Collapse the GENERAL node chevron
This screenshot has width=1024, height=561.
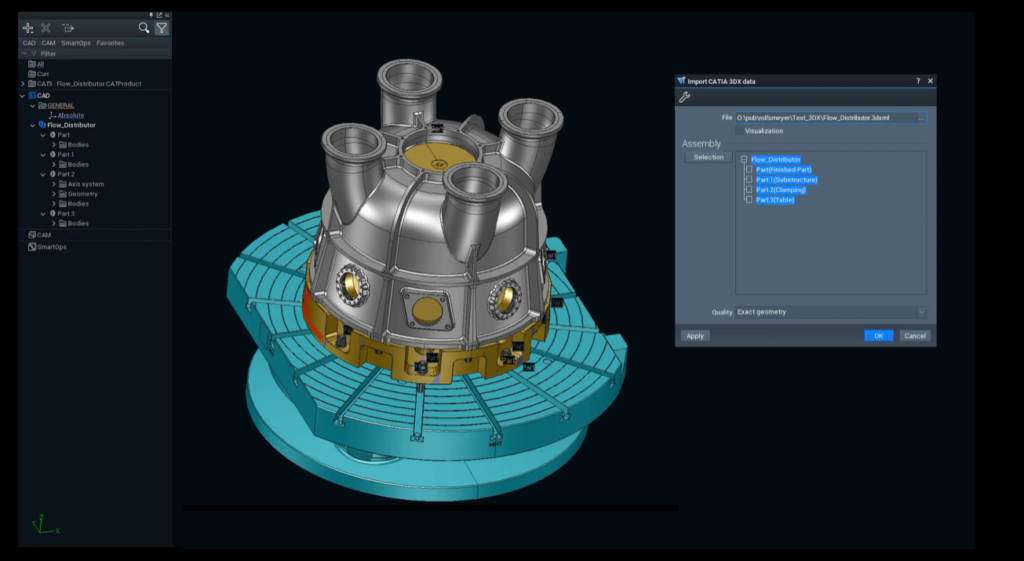coord(33,105)
